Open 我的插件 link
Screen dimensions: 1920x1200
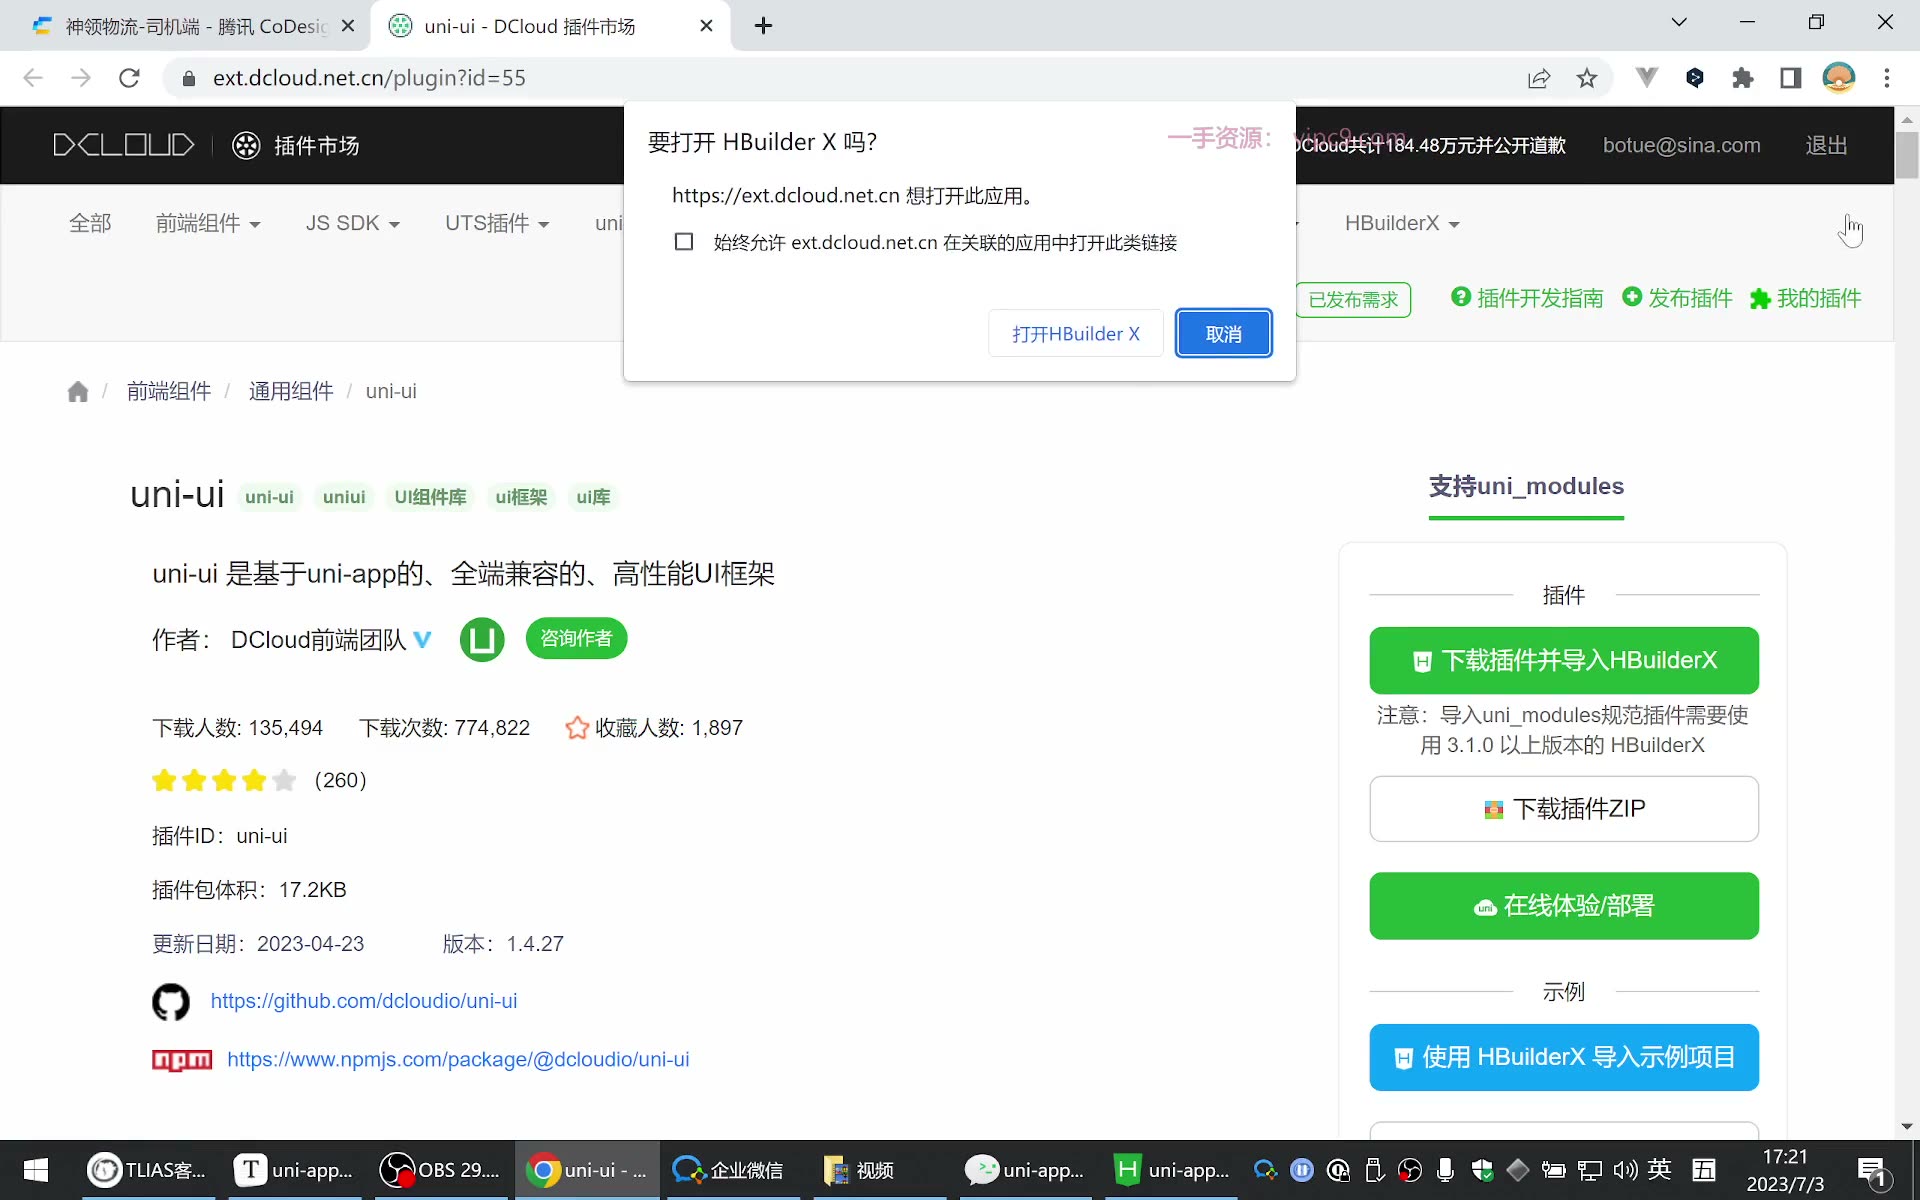1806,298
